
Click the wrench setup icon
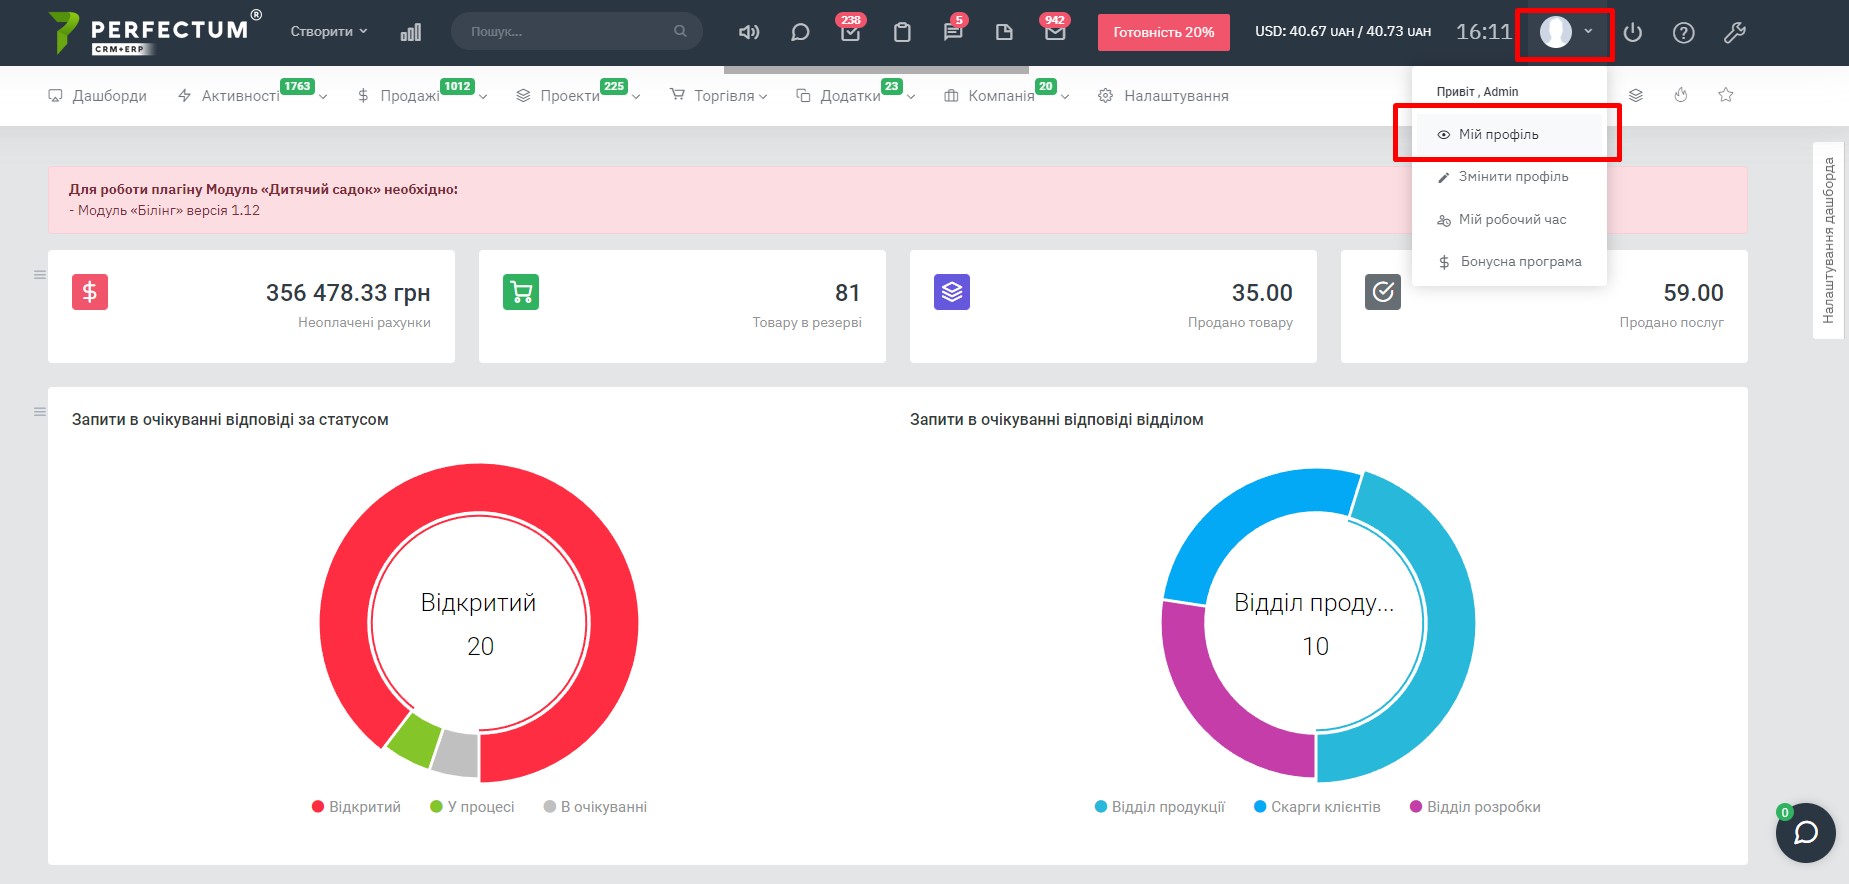[1735, 33]
